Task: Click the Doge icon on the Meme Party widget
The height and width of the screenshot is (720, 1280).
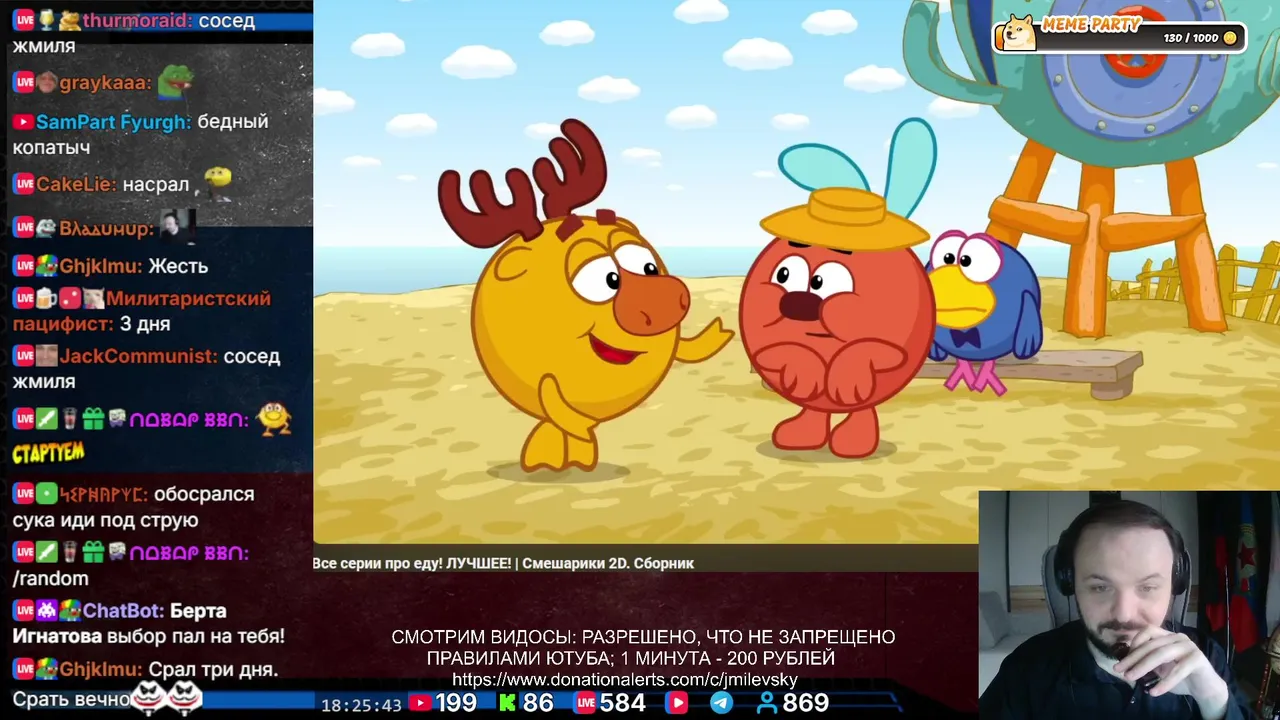Action: pos(1018,33)
